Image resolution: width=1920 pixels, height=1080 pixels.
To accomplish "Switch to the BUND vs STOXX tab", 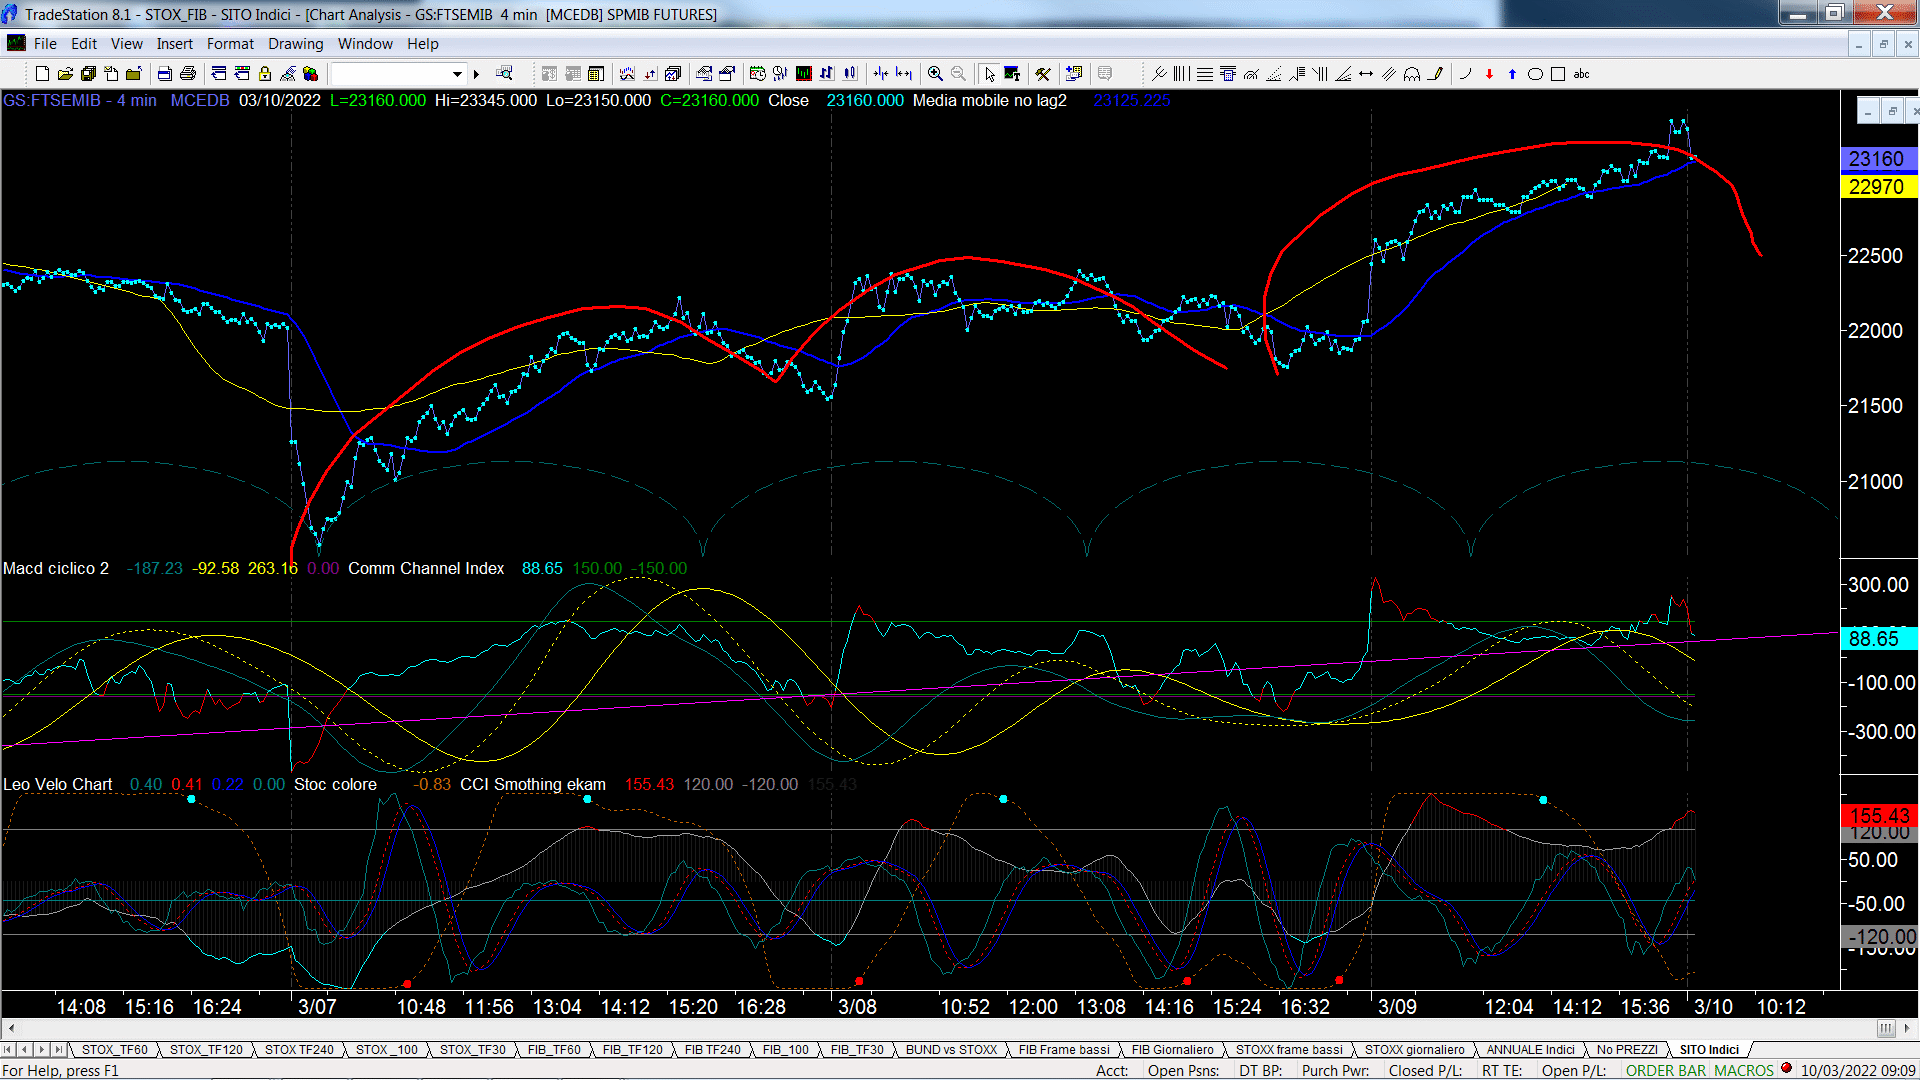I will (x=951, y=1049).
